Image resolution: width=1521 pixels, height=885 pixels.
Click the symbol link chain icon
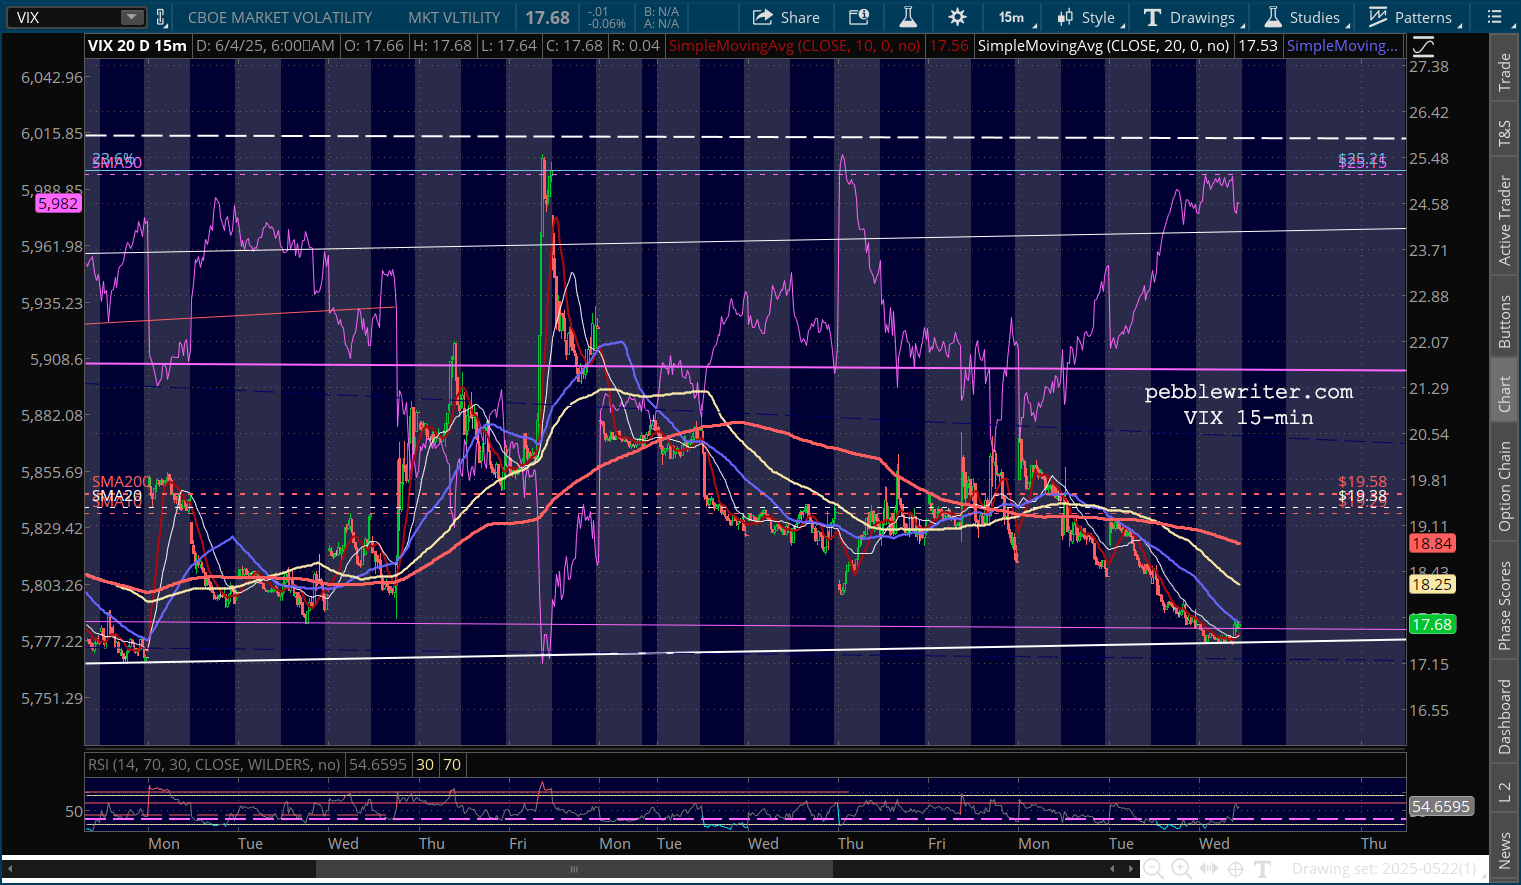161,17
